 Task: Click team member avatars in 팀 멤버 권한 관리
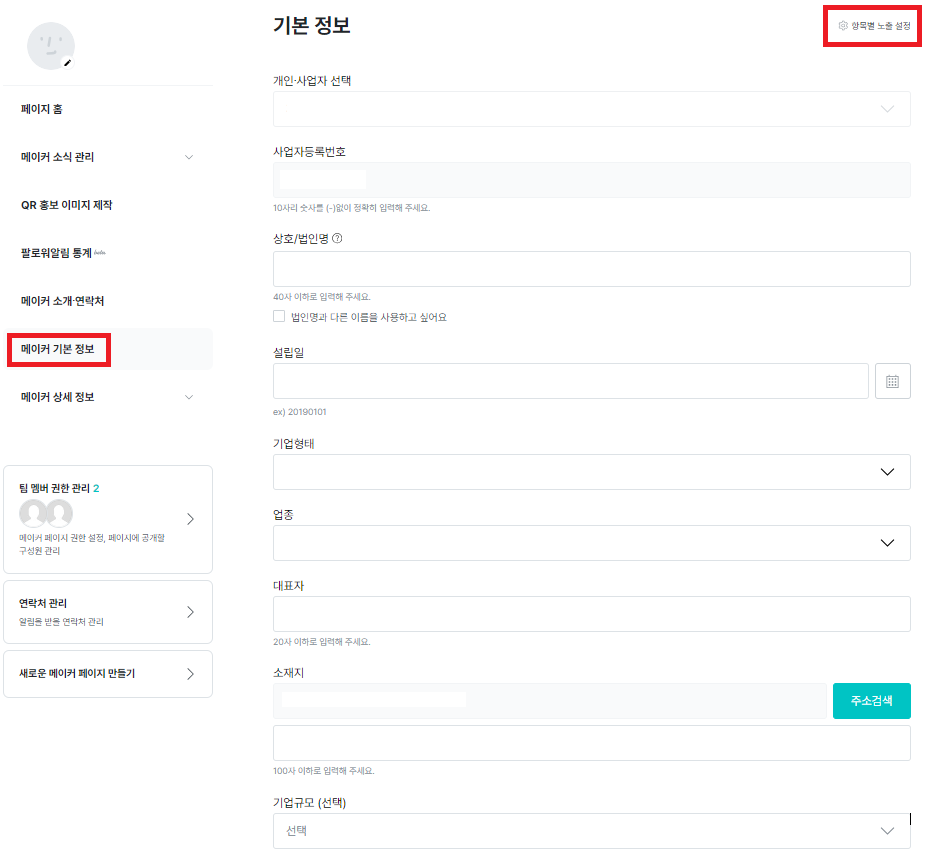click(46, 514)
